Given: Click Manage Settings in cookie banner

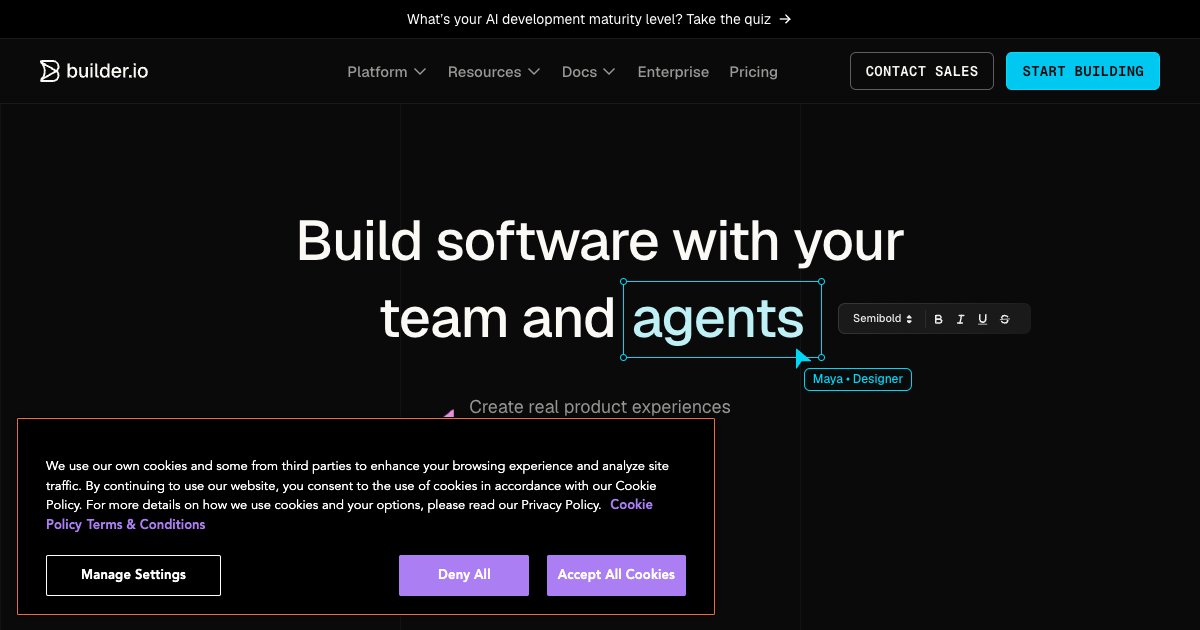Looking at the screenshot, I should pos(133,575).
